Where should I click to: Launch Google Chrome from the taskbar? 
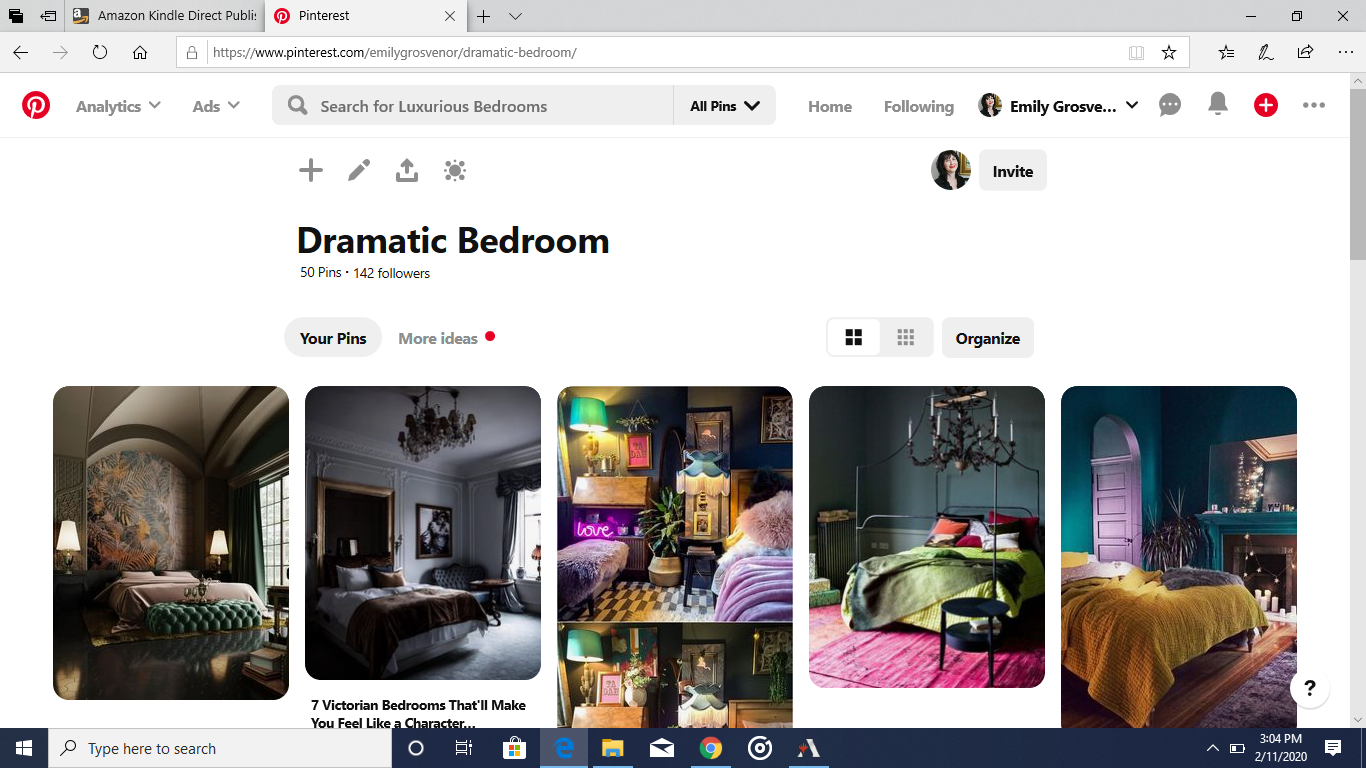(x=711, y=748)
